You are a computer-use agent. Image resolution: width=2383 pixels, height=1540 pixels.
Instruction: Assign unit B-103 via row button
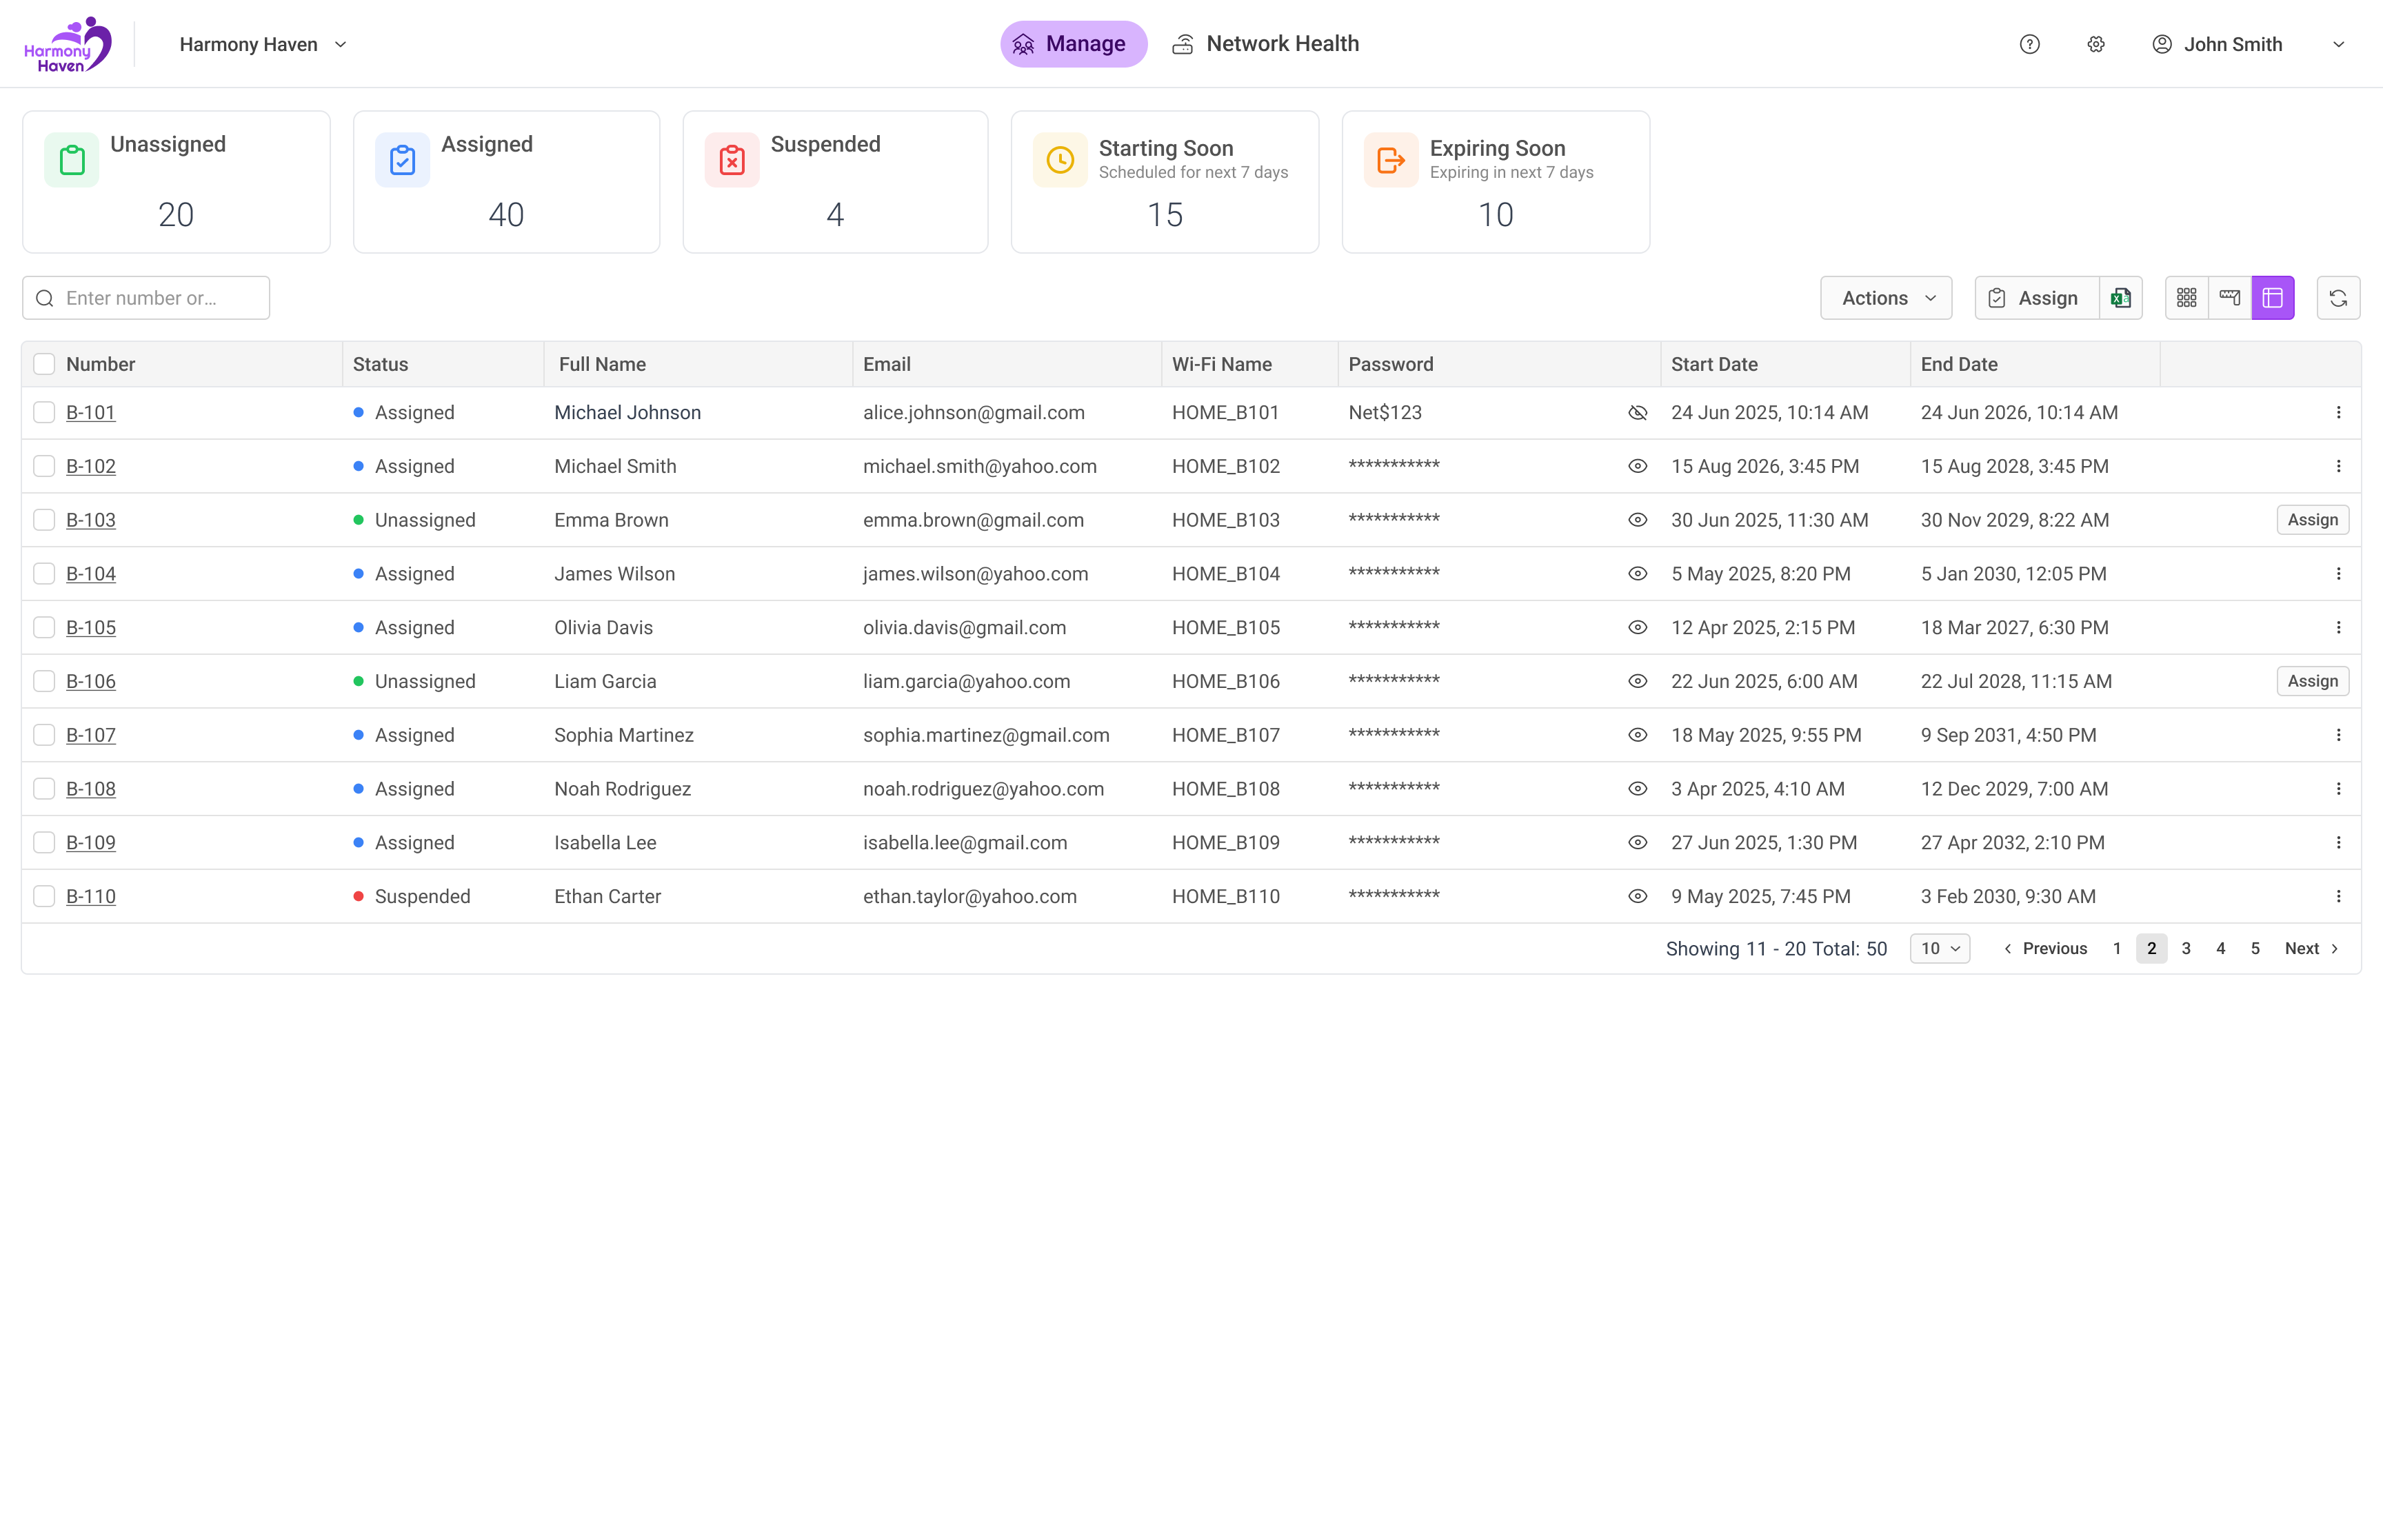point(2312,520)
